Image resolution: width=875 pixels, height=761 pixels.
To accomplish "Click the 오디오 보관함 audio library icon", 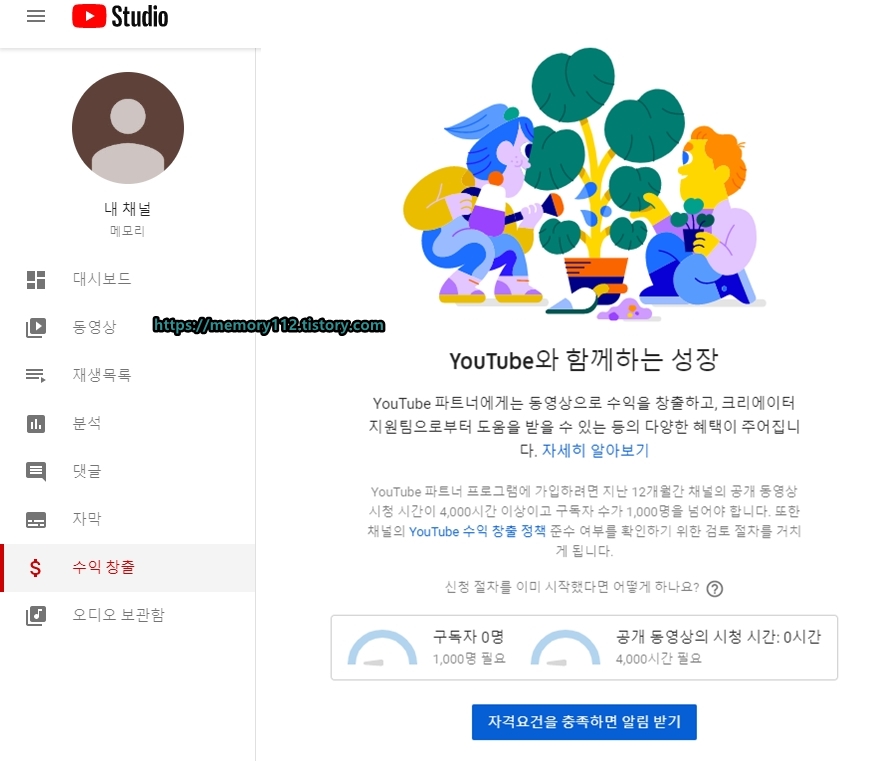I will [36, 616].
